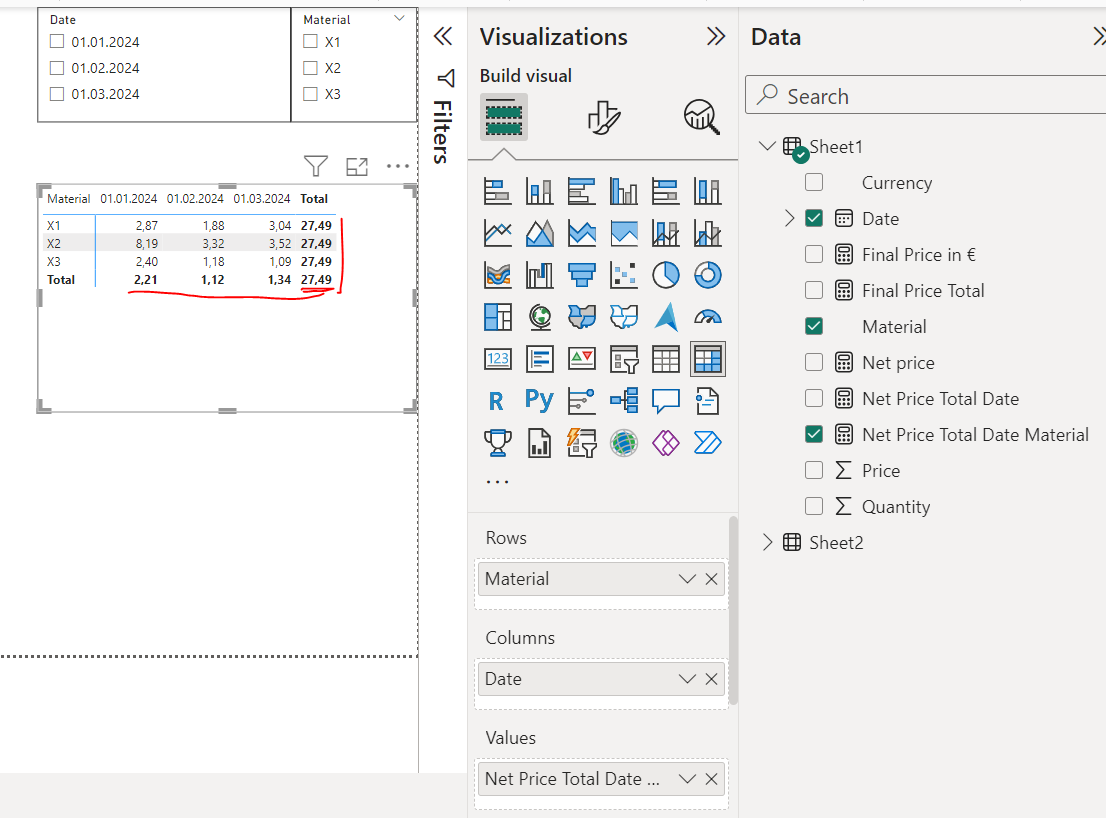Click the Total column header in matrix
This screenshot has height=818, width=1106.
pyautogui.click(x=314, y=199)
